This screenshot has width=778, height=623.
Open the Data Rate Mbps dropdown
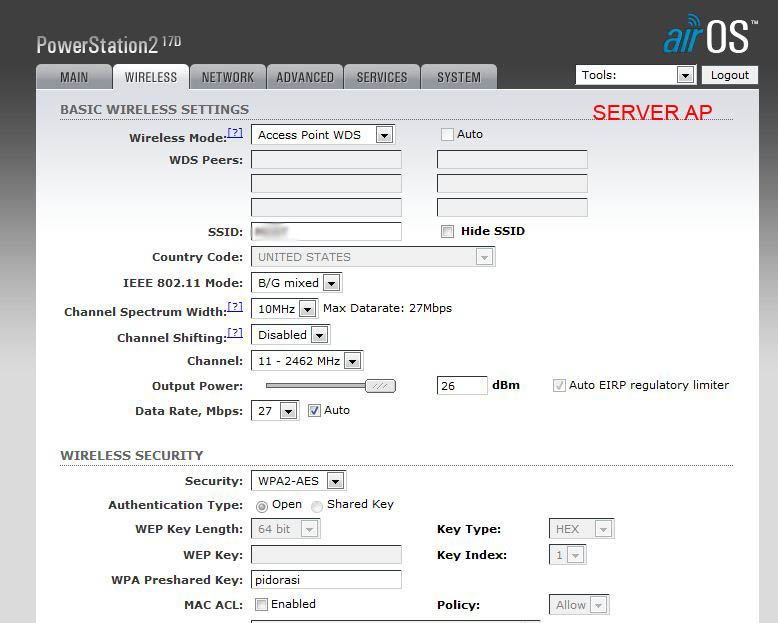click(275, 411)
